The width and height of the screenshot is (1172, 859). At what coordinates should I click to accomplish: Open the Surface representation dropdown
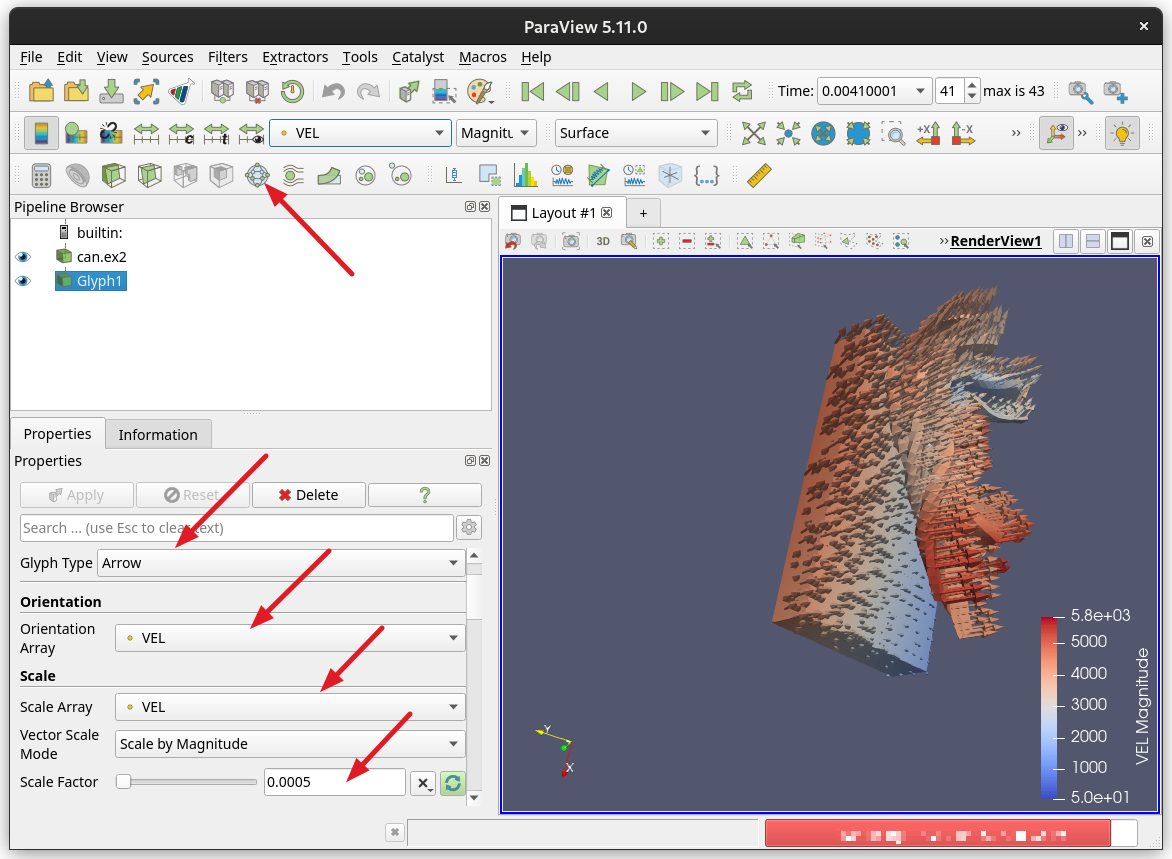click(636, 133)
